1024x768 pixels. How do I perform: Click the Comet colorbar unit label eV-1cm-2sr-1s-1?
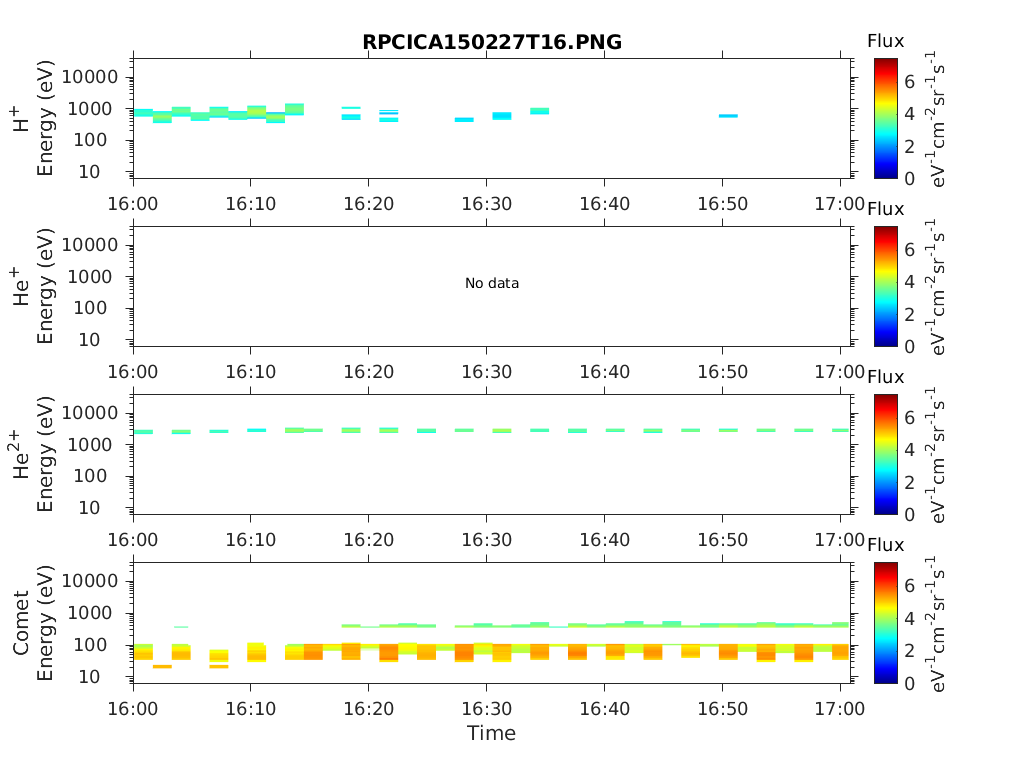[936, 624]
